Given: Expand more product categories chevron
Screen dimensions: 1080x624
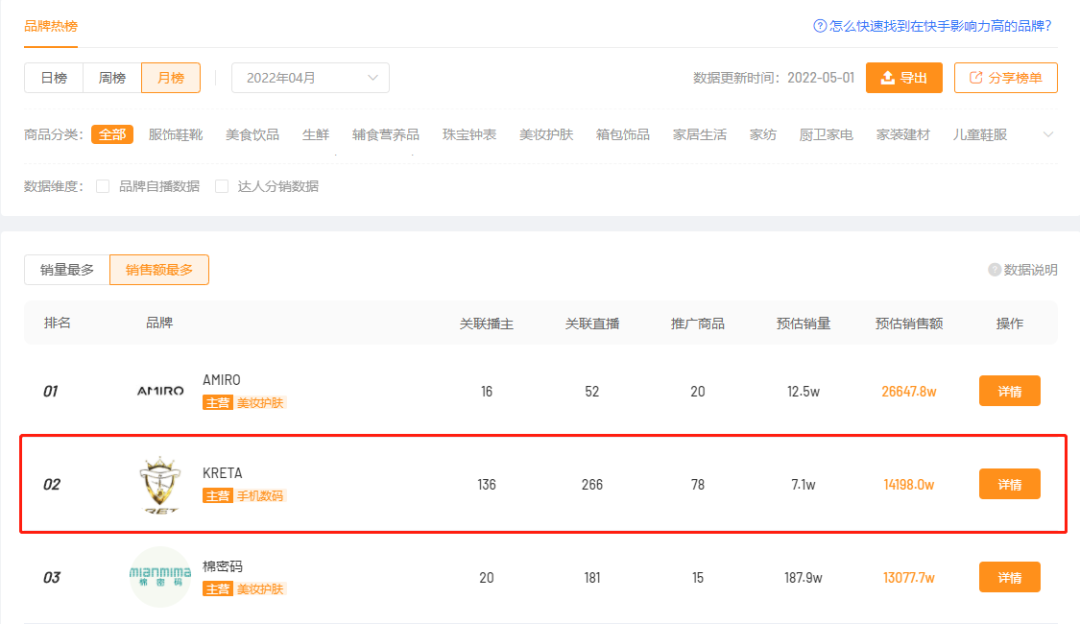Looking at the screenshot, I should coord(1048,135).
